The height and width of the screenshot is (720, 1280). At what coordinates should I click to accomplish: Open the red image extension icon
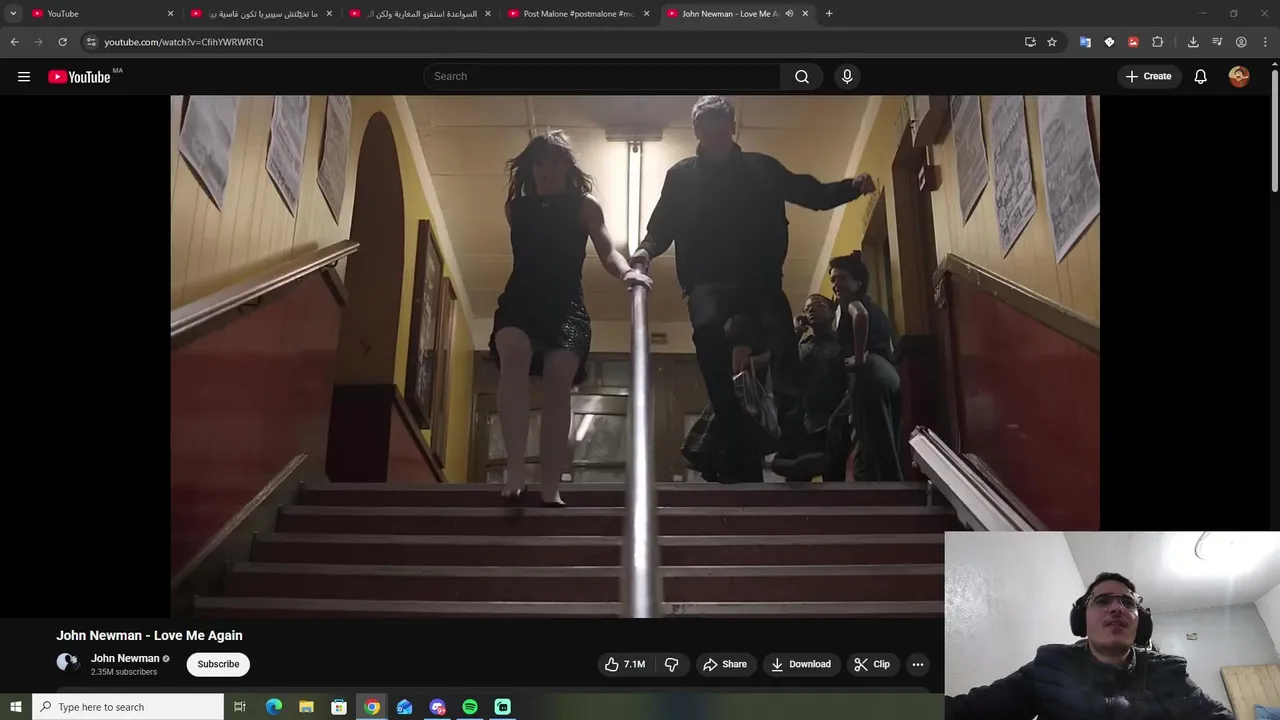(1133, 42)
